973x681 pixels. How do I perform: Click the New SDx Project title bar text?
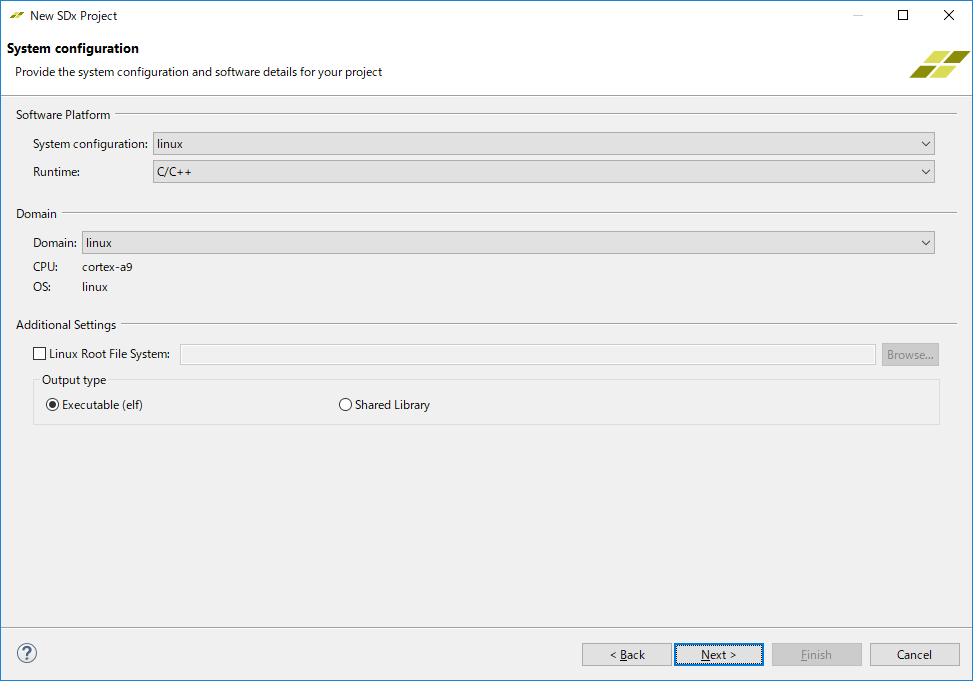pos(74,16)
